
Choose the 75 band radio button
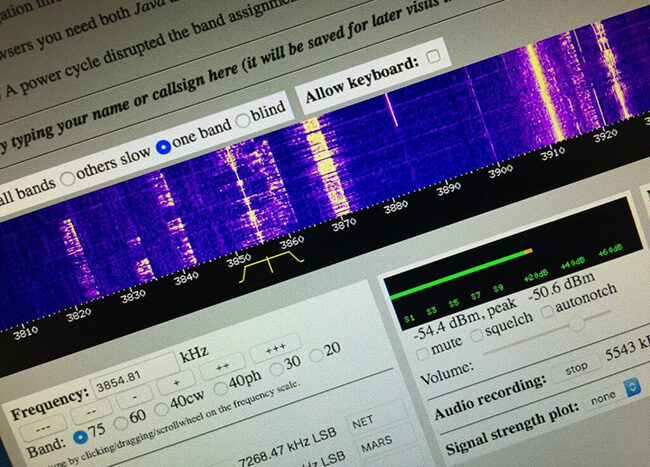[x=80, y=437]
